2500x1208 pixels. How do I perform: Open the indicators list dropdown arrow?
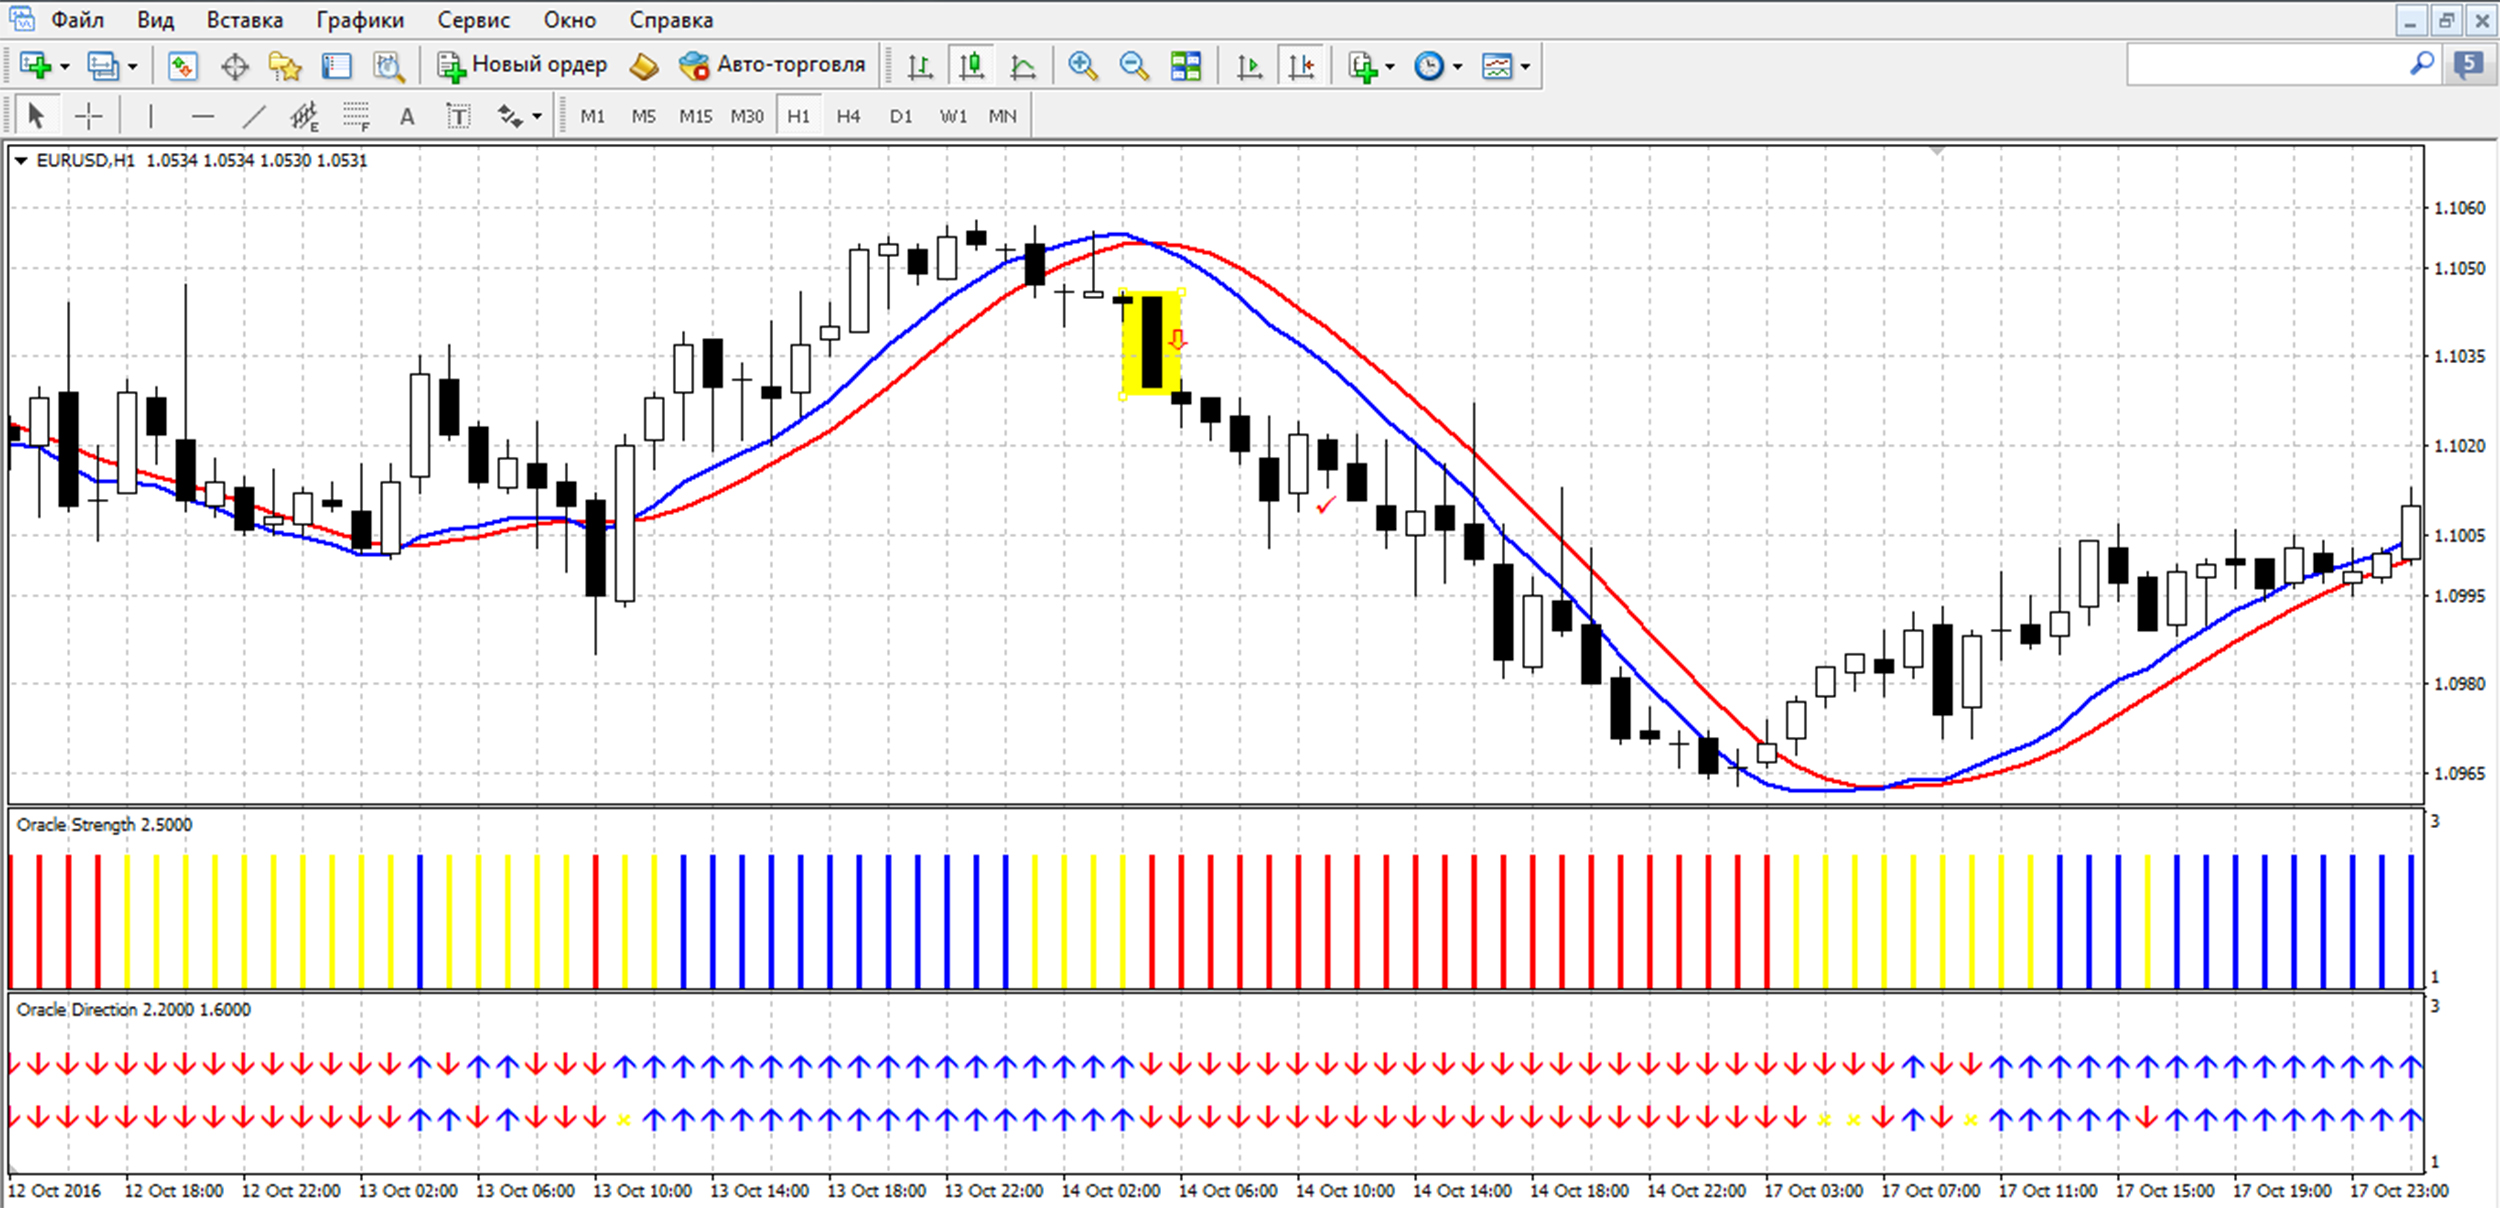click(1390, 66)
